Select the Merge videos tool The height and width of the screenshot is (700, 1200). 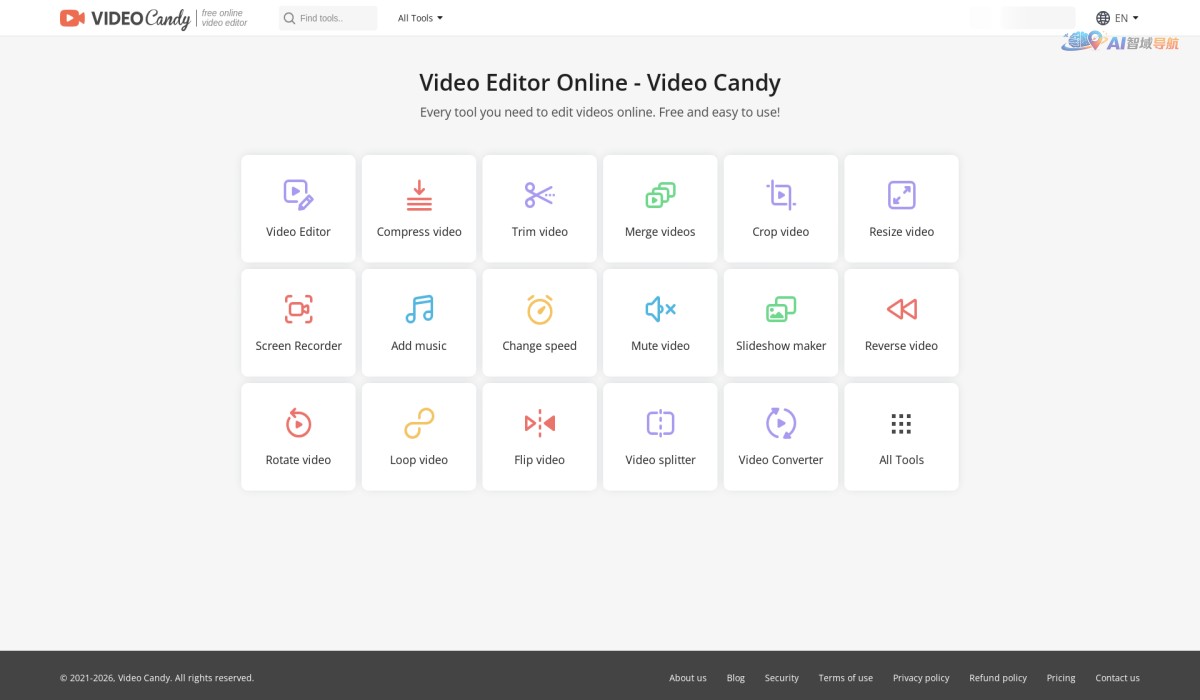coord(660,208)
